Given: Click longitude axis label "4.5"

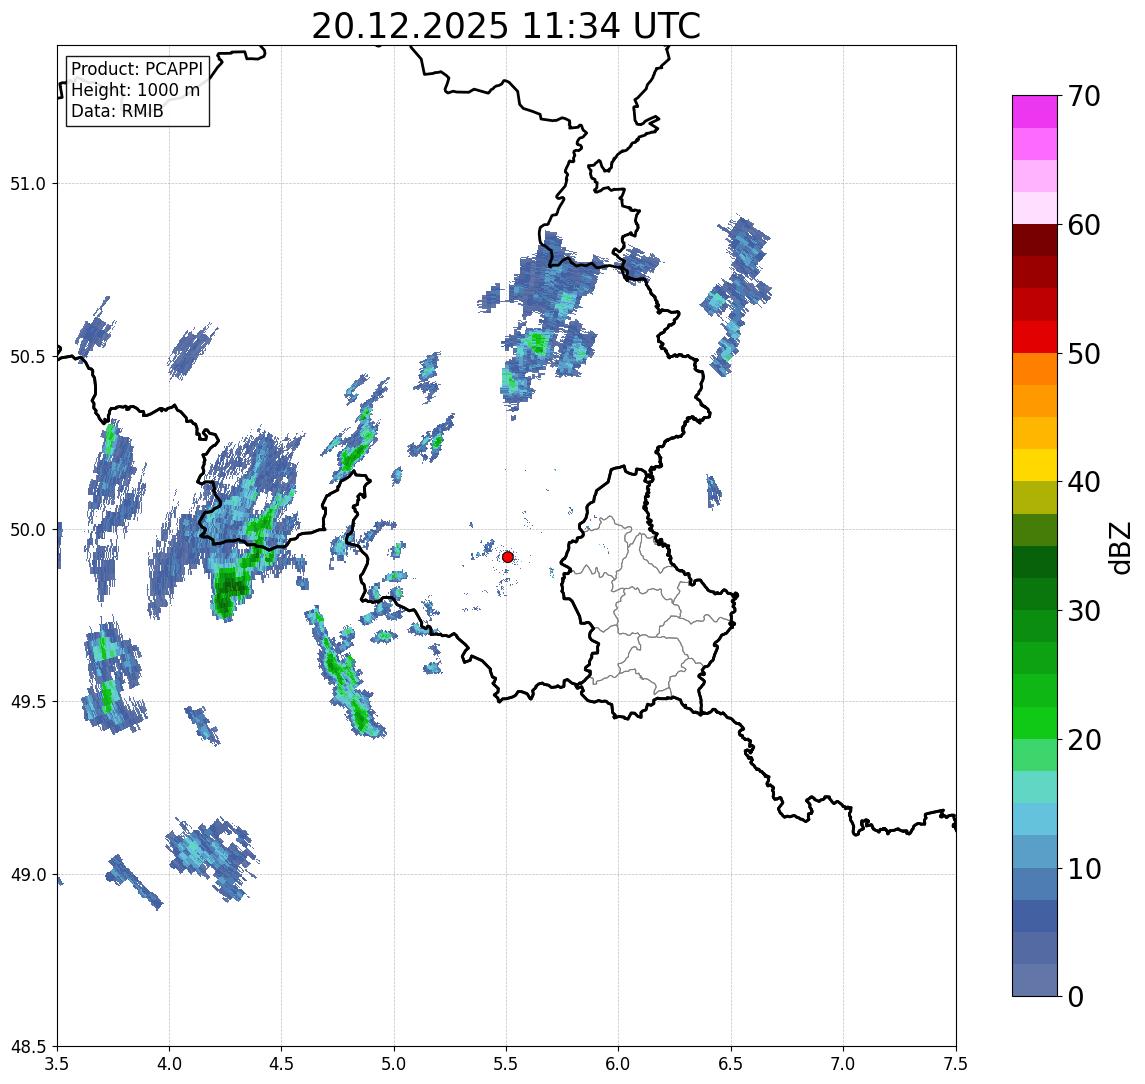Looking at the screenshot, I should (x=282, y=1064).
